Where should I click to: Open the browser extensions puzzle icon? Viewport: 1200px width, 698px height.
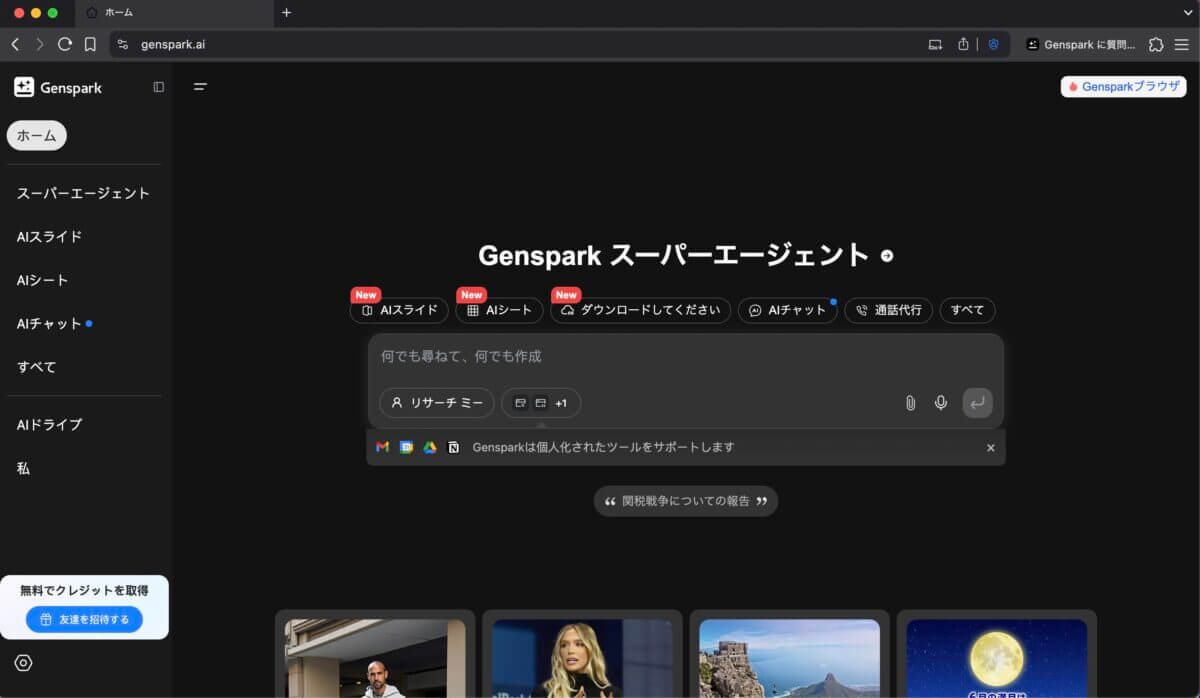click(1157, 44)
